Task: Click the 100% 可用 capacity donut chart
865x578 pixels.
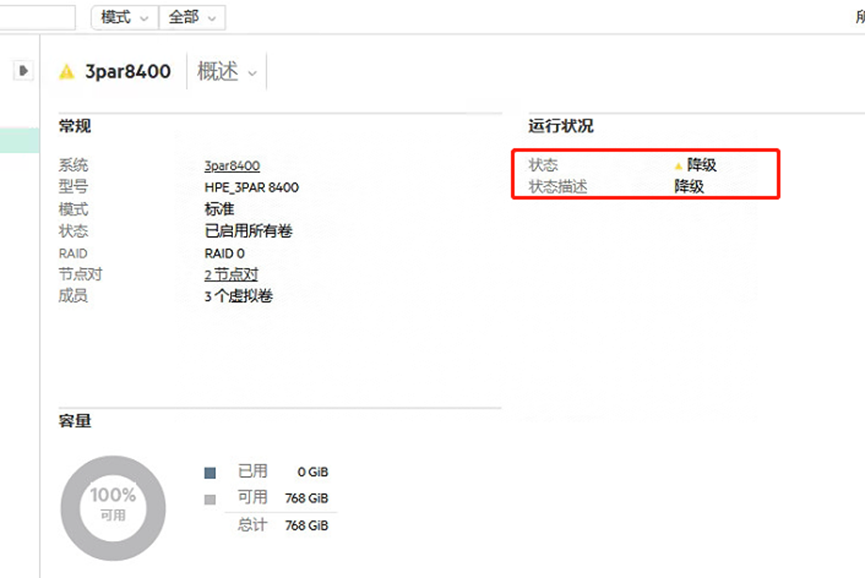Action: pyautogui.click(x=113, y=508)
